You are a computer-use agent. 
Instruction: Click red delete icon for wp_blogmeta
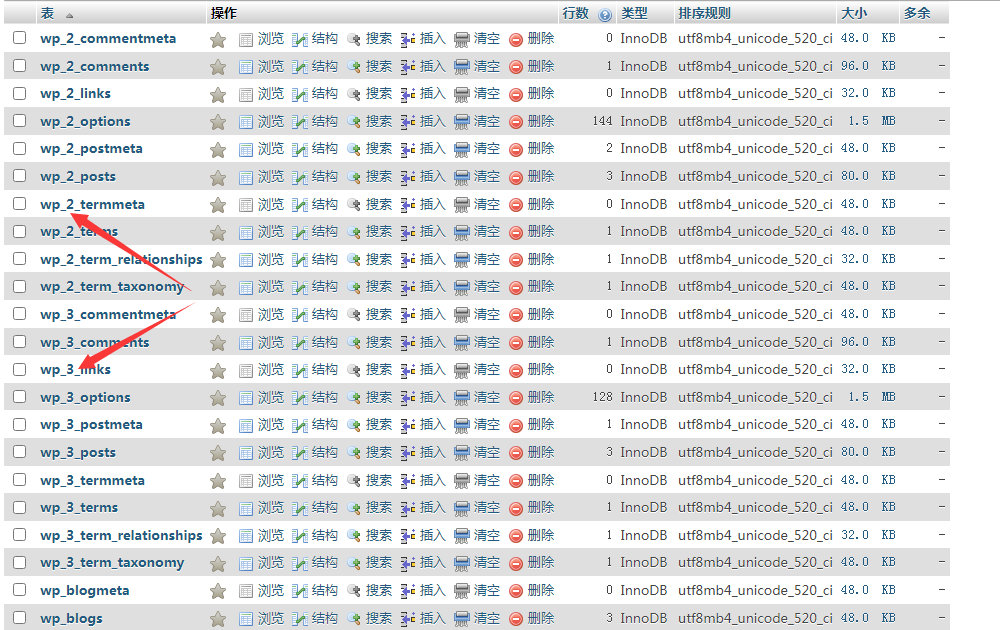click(x=516, y=591)
